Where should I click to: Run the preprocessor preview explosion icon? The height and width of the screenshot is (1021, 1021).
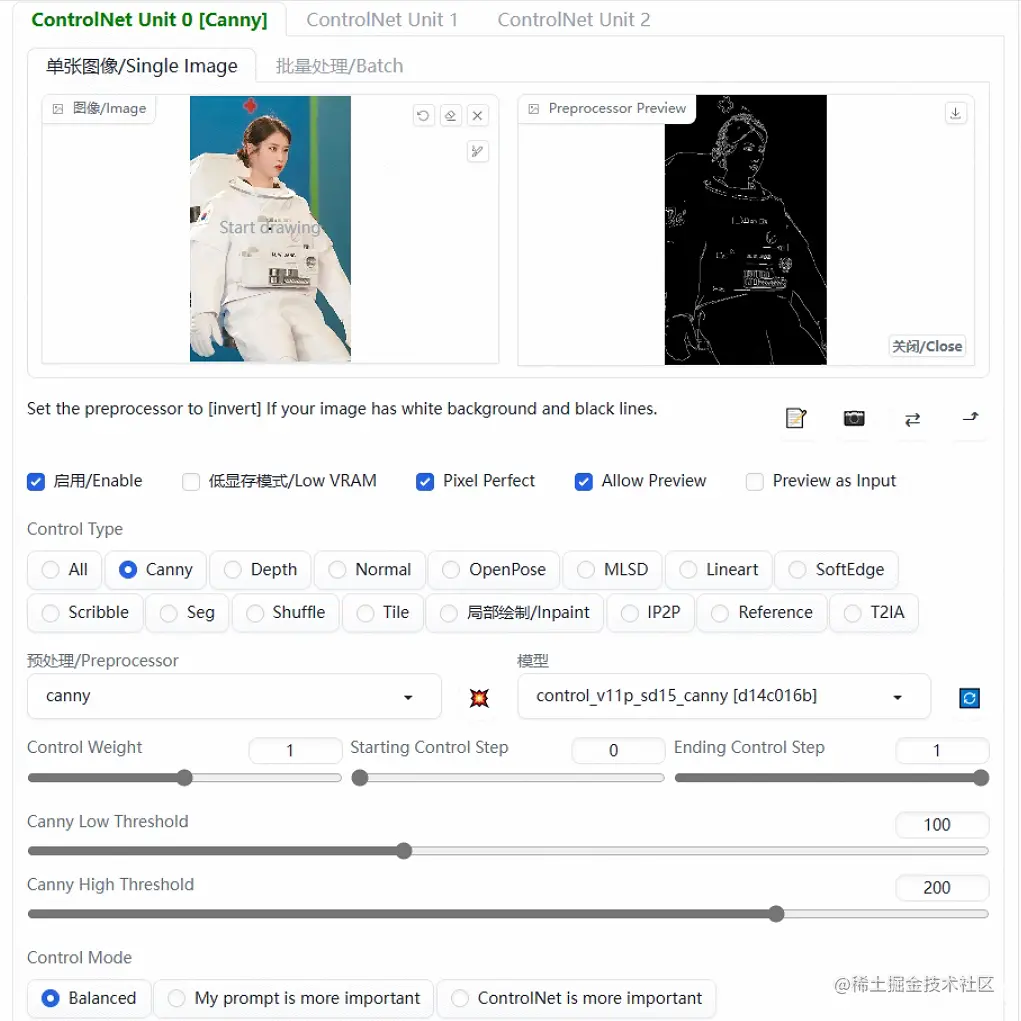click(x=479, y=697)
